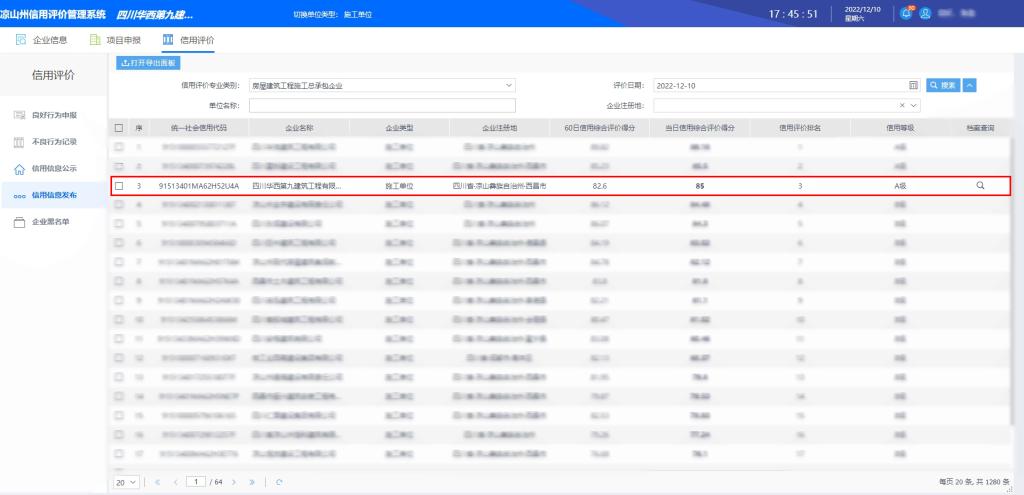Screen dimensions: 1024x495
Task: Check the row 17 checkbox
Action: pyautogui.click(x=119, y=453)
